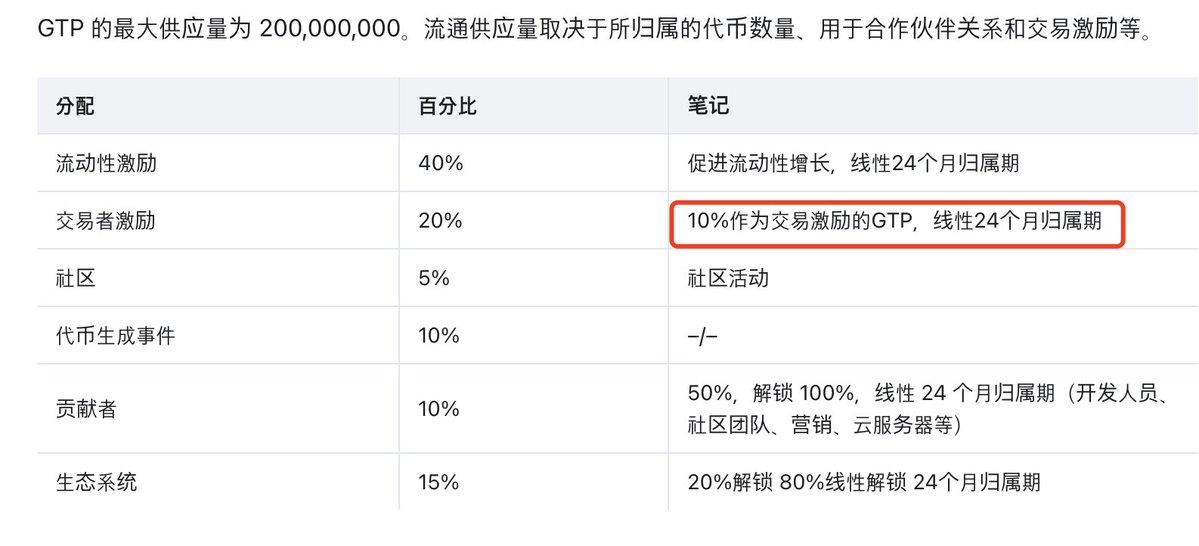Select the 社区 row label
Image resolution: width=1199 pixels, height=546 pixels.
coord(76,278)
